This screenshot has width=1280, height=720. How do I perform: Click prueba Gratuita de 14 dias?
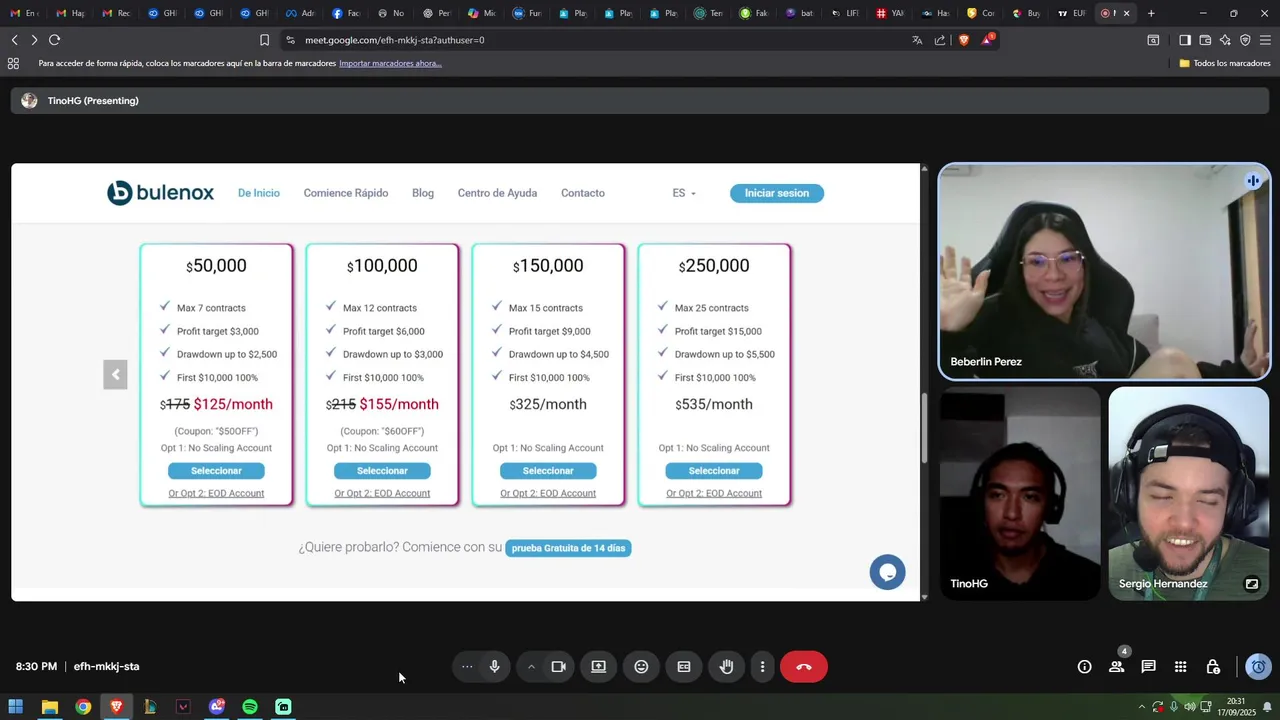(x=568, y=548)
